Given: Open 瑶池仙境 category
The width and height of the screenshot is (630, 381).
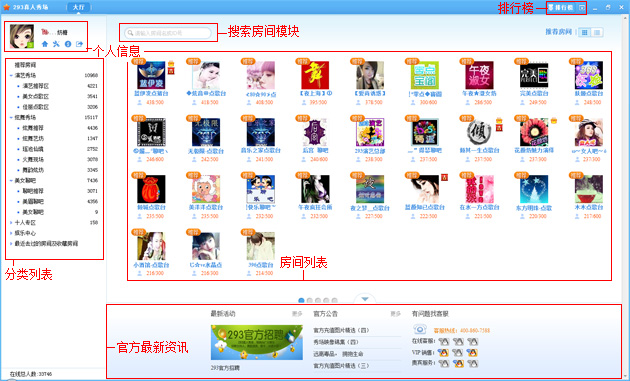Looking at the screenshot, I should pyautogui.click(x=33, y=149).
